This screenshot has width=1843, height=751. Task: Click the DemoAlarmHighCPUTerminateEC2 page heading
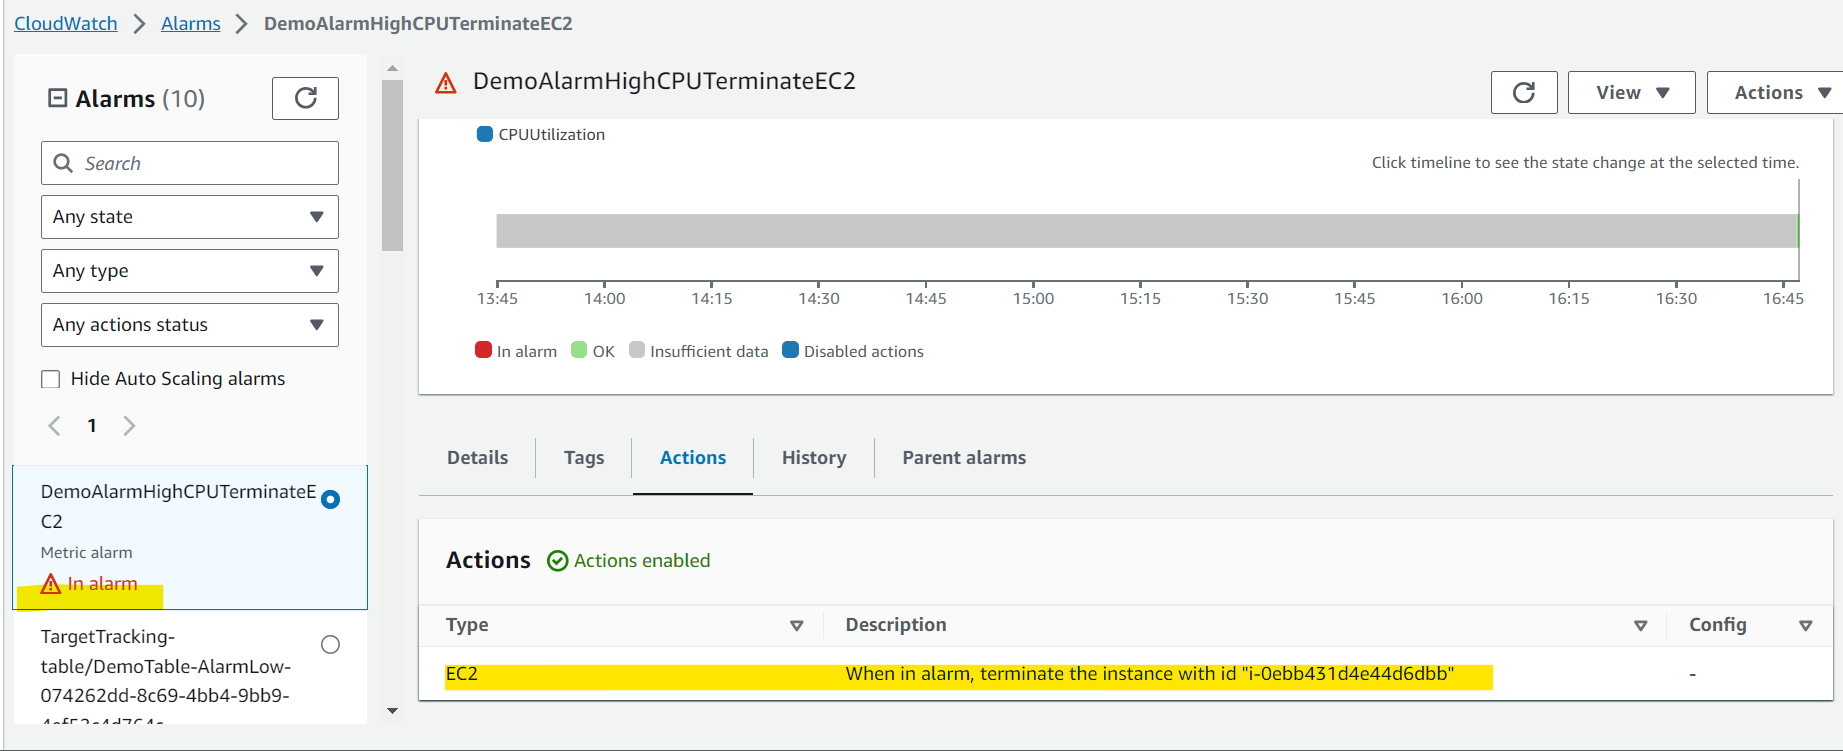(664, 81)
